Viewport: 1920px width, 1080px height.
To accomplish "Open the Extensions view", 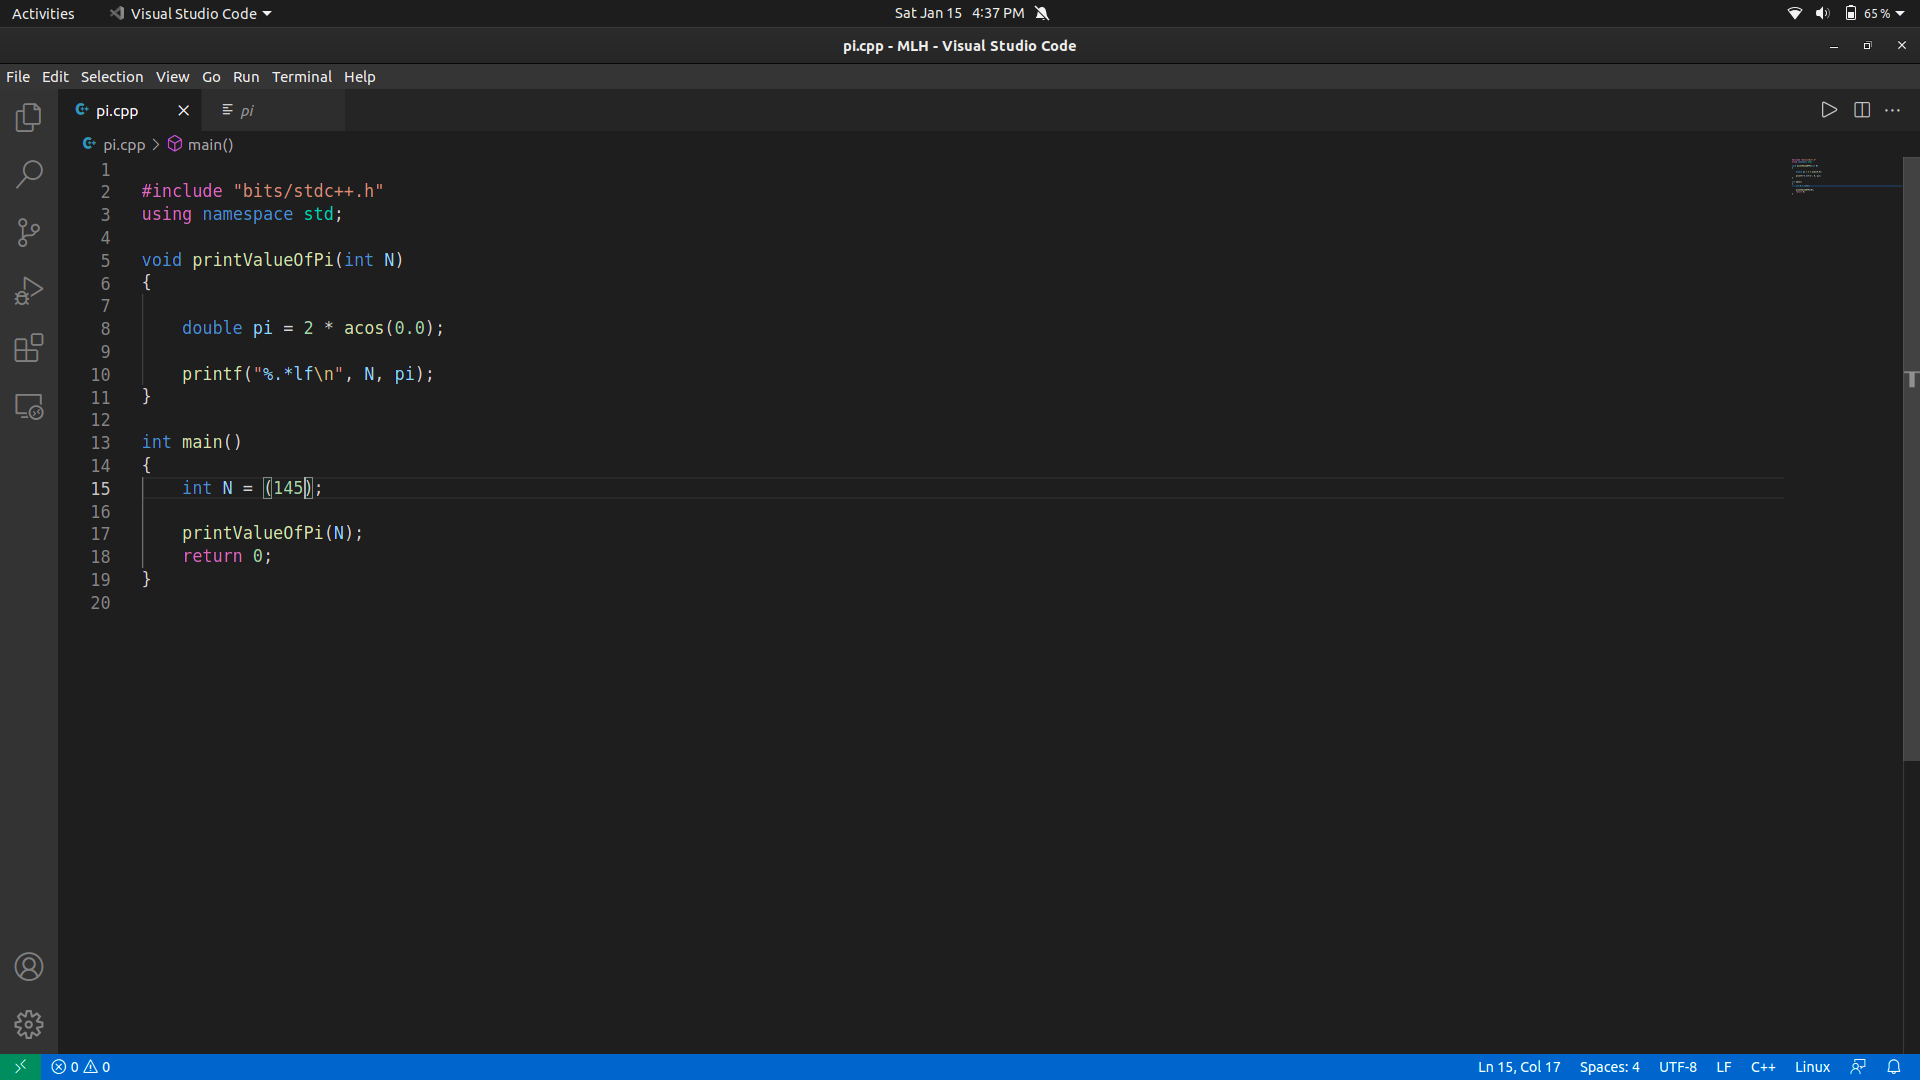I will [x=29, y=348].
